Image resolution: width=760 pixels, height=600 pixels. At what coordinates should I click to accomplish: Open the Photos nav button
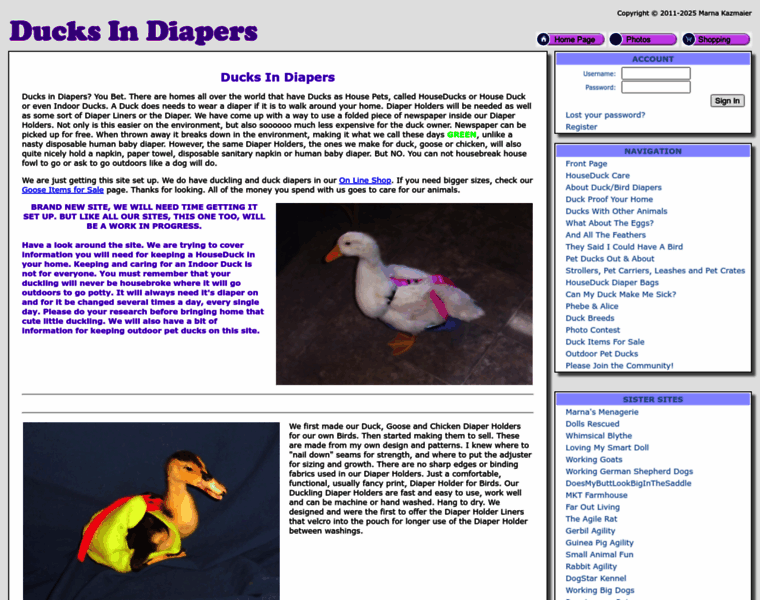tap(643, 39)
